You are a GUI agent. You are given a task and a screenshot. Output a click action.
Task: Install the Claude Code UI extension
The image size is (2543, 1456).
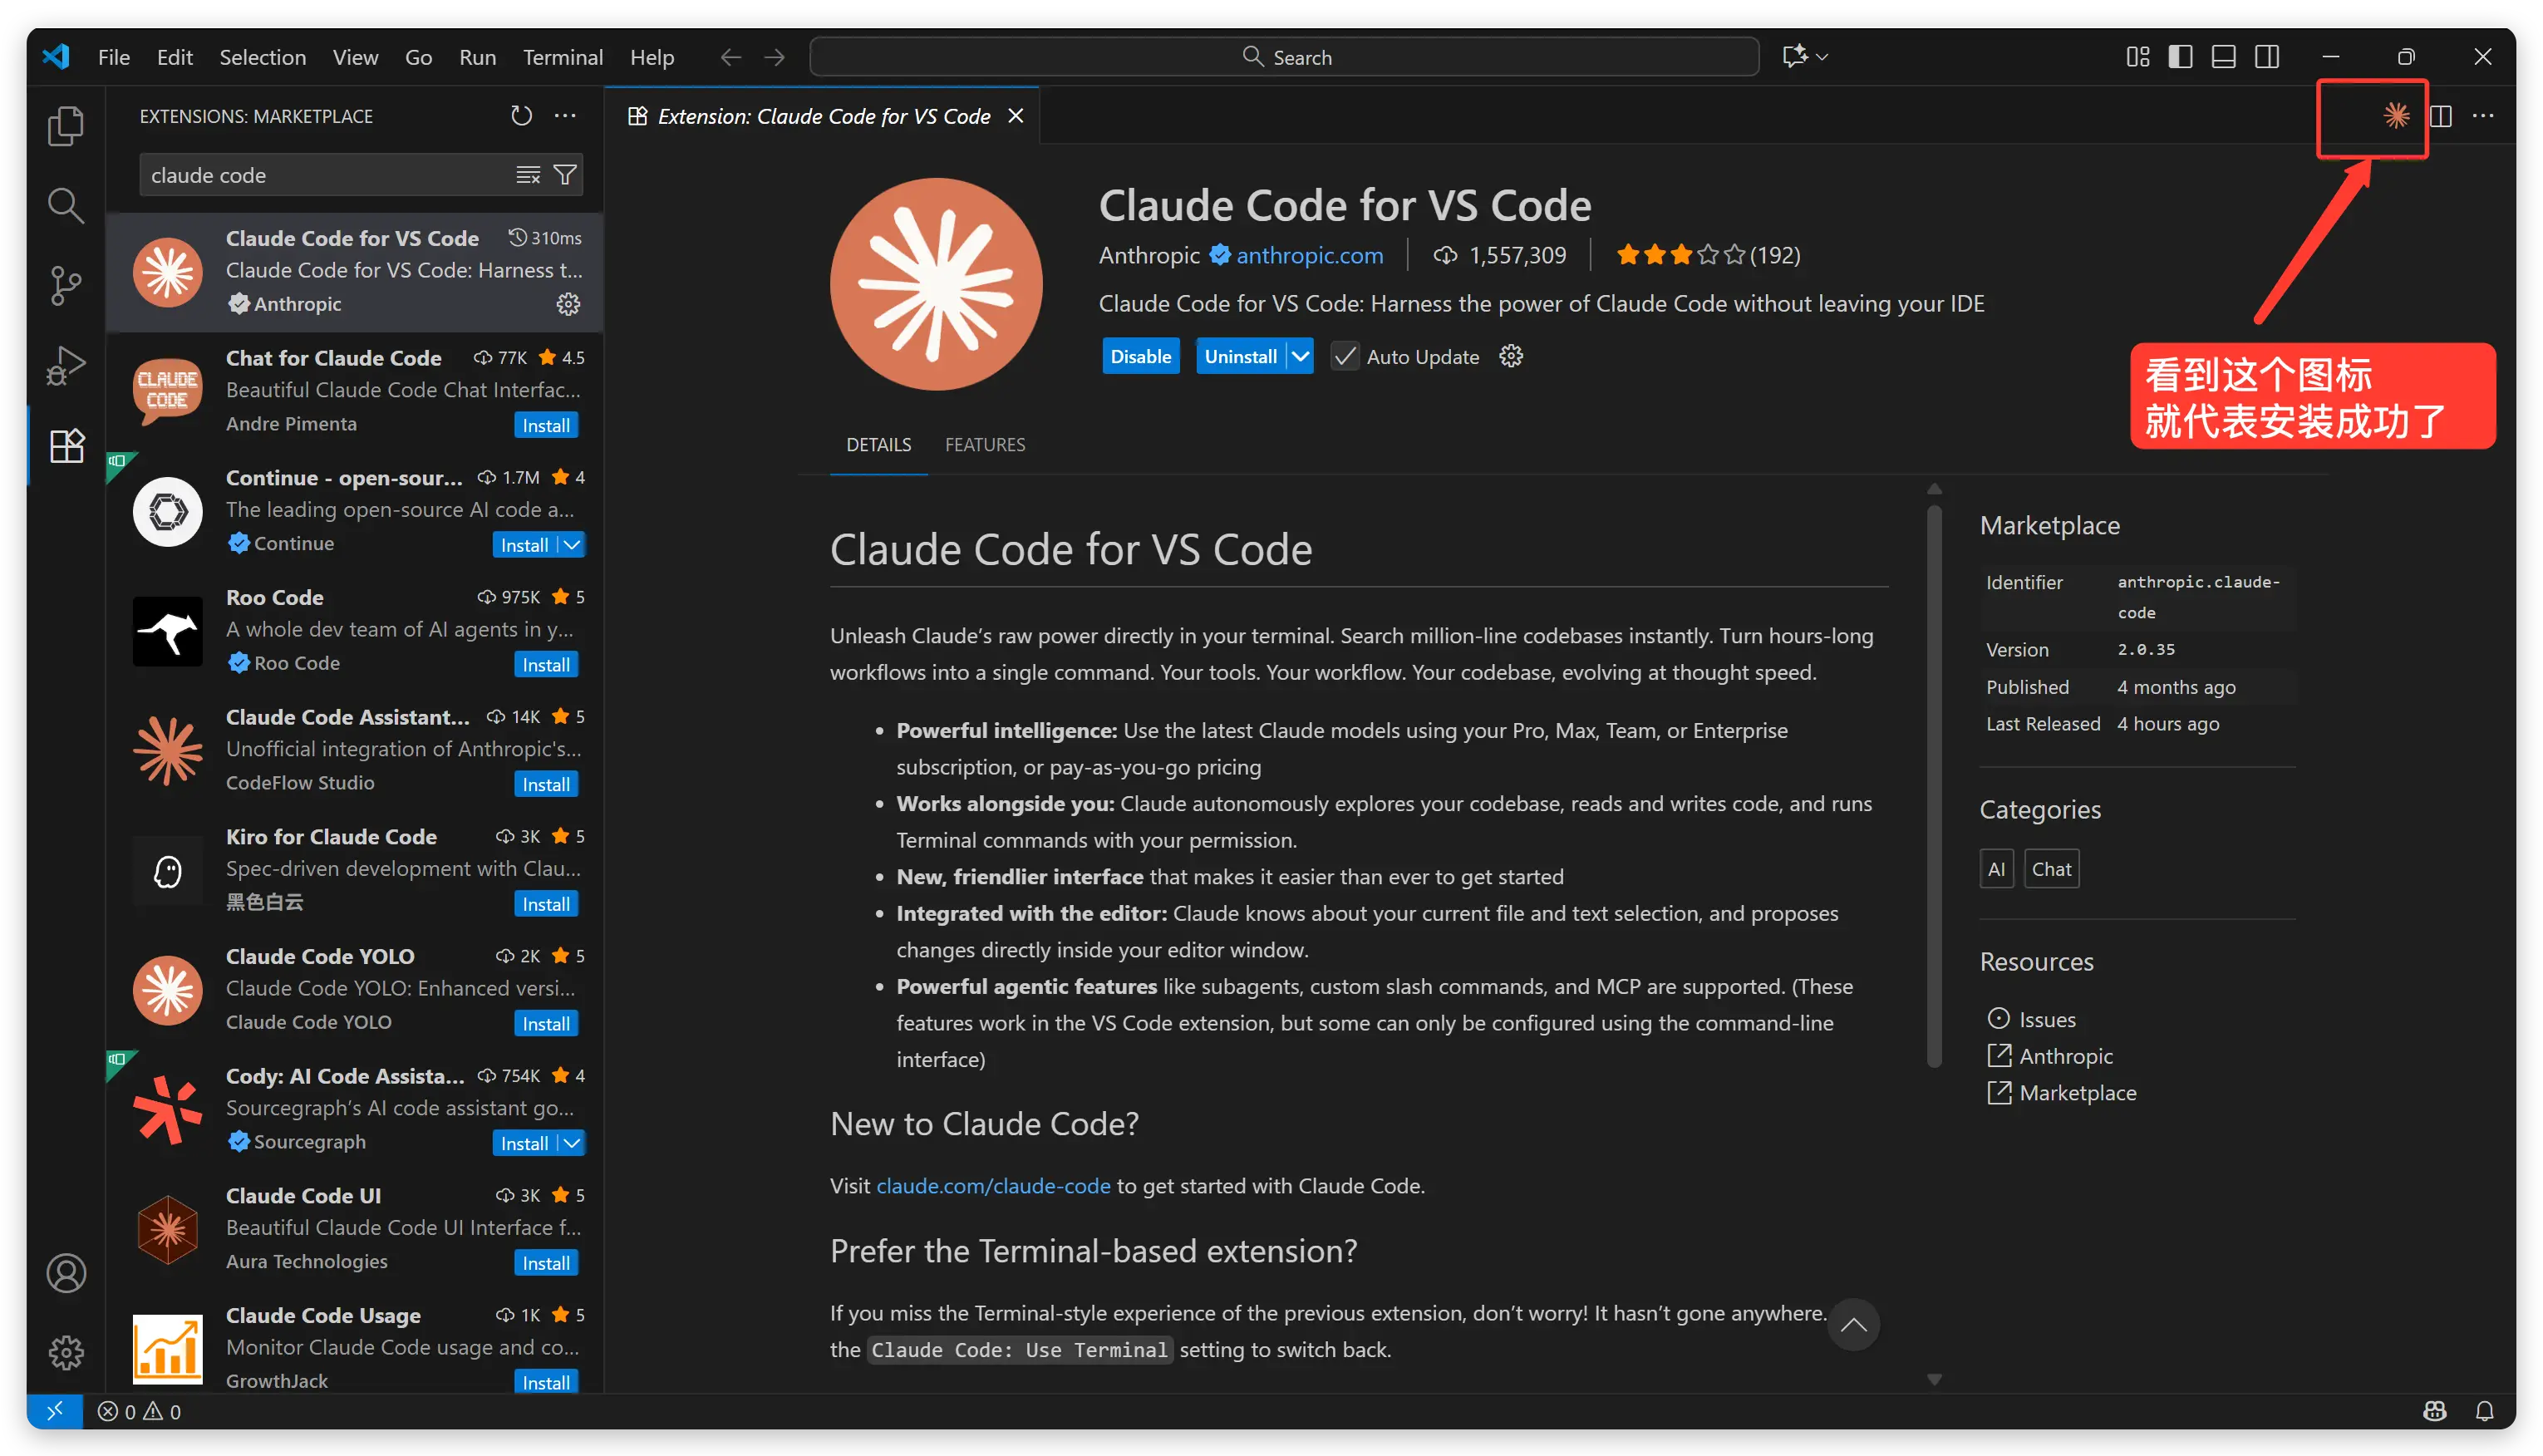tap(546, 1263)
